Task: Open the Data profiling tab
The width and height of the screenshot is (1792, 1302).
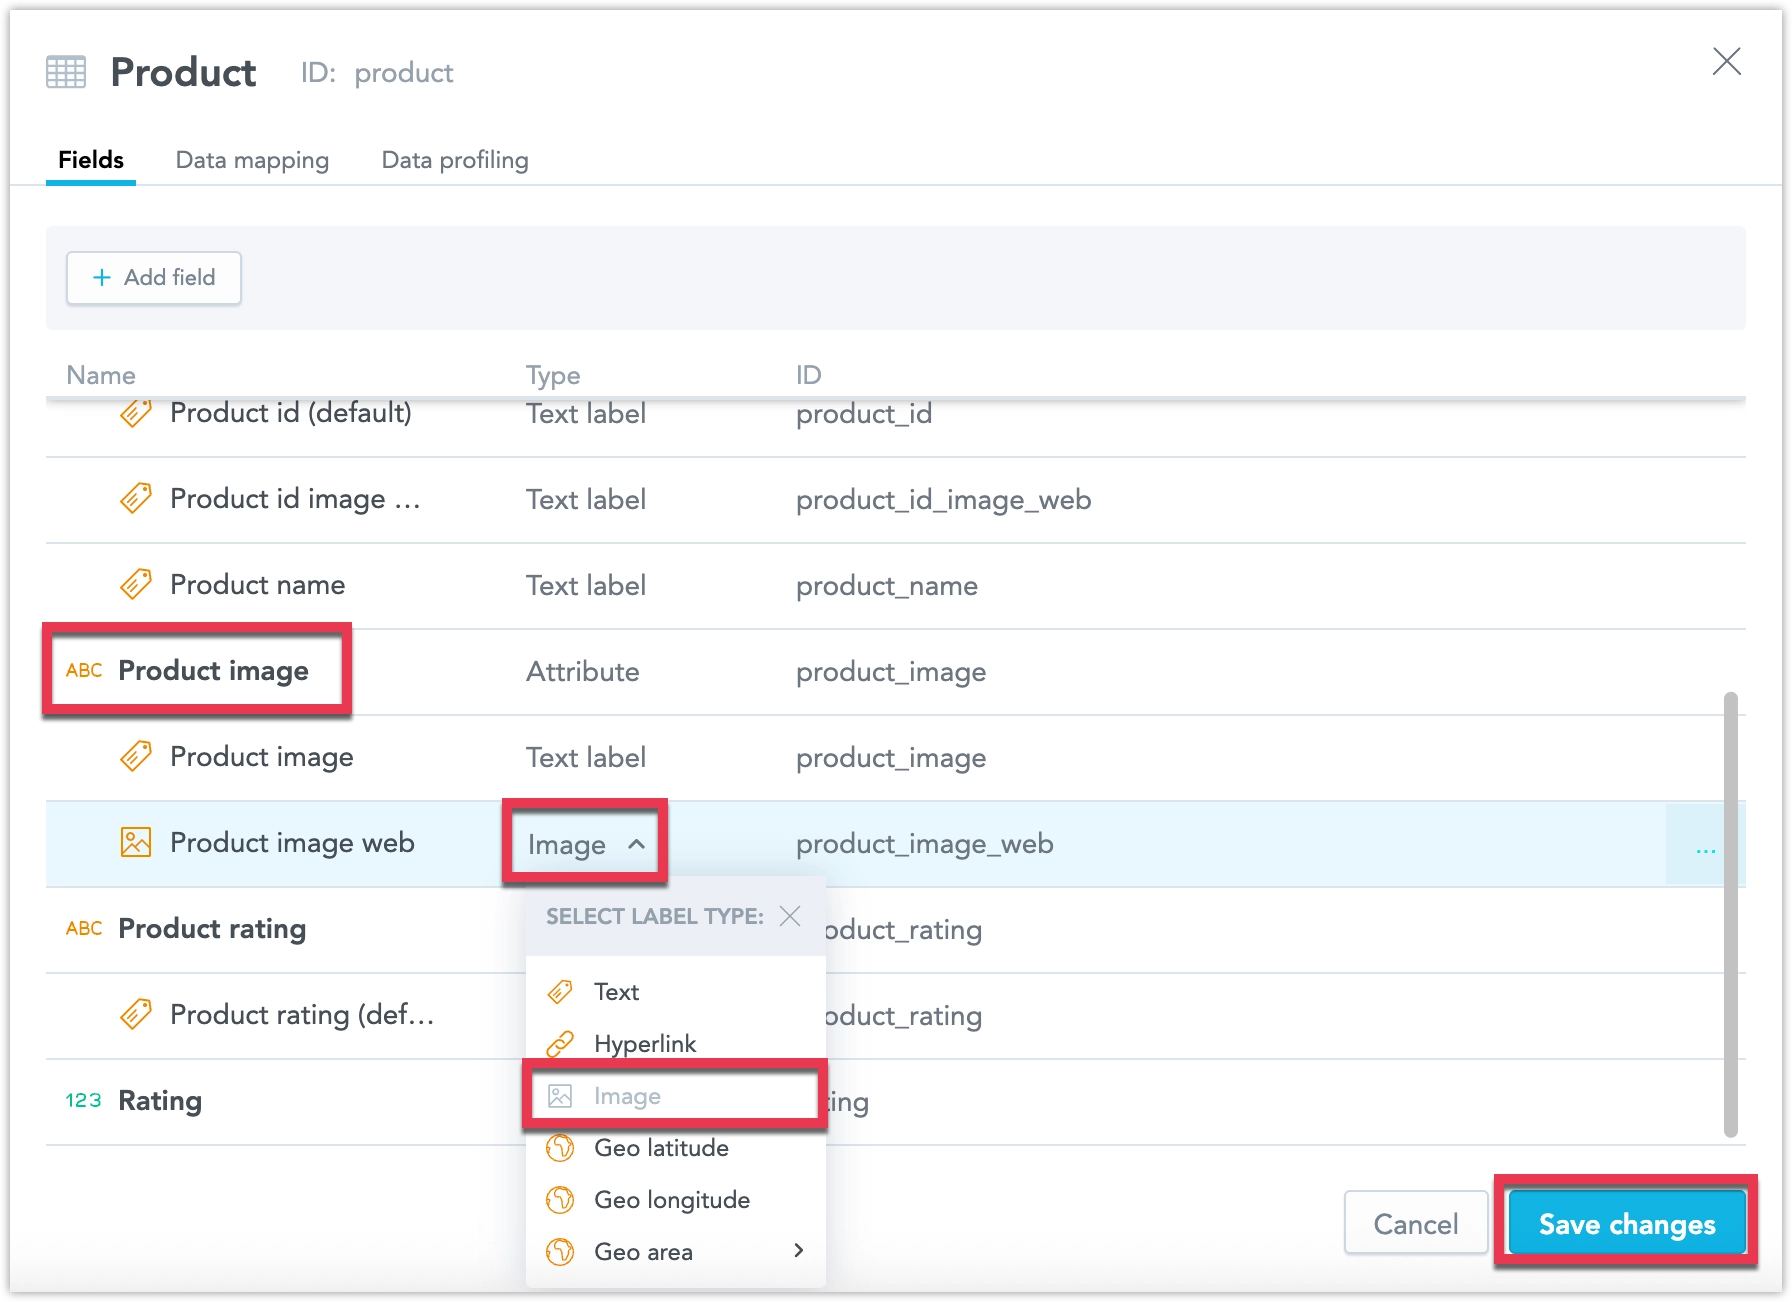Action: coord(455,160)
